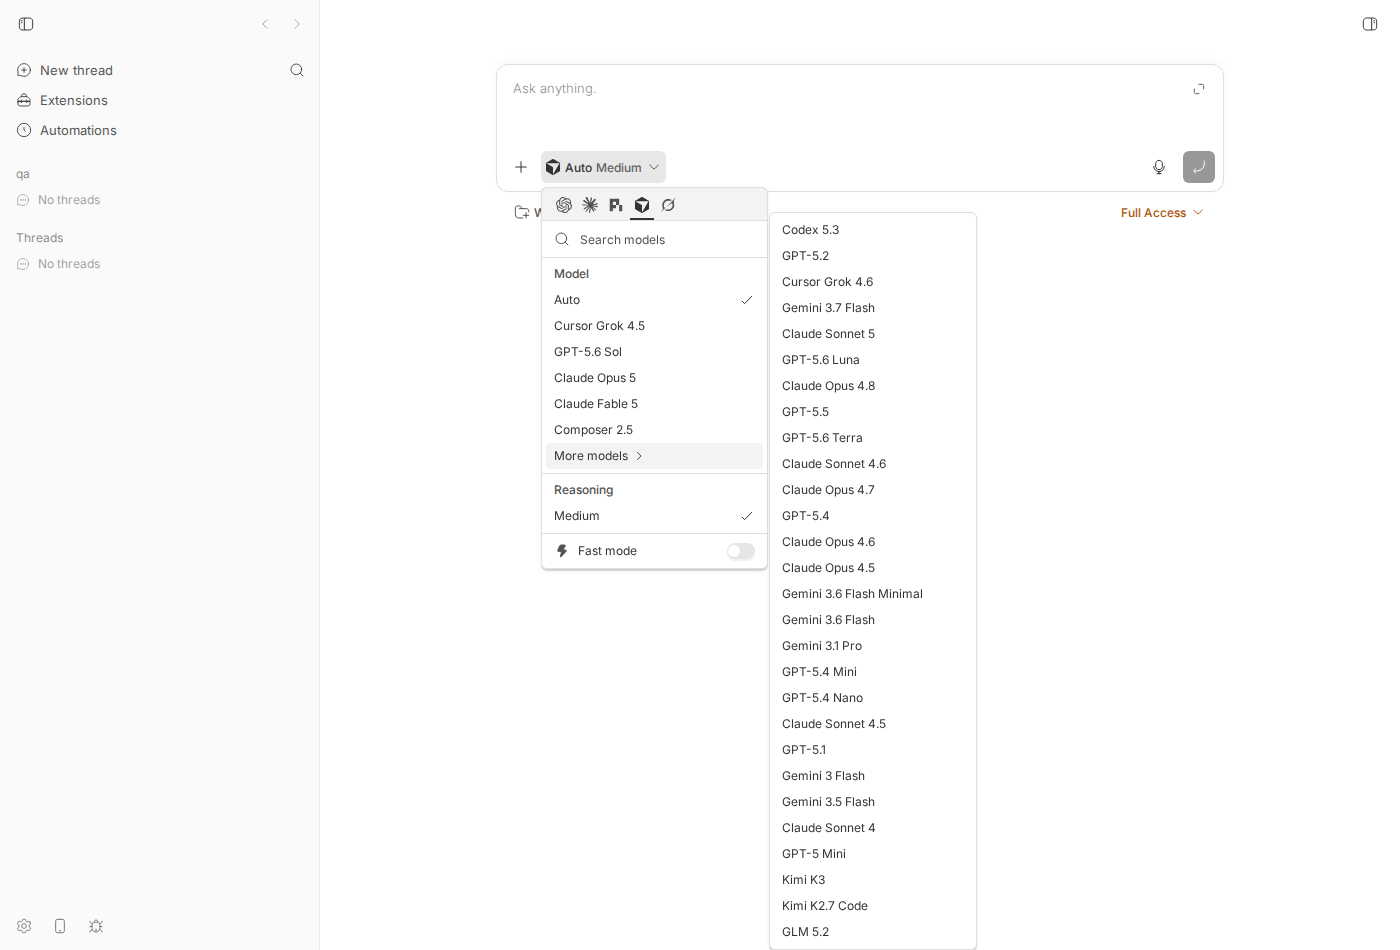1400x950 pixels.
Task: Choose Kimi K2.7 Code
Action: 873,906
